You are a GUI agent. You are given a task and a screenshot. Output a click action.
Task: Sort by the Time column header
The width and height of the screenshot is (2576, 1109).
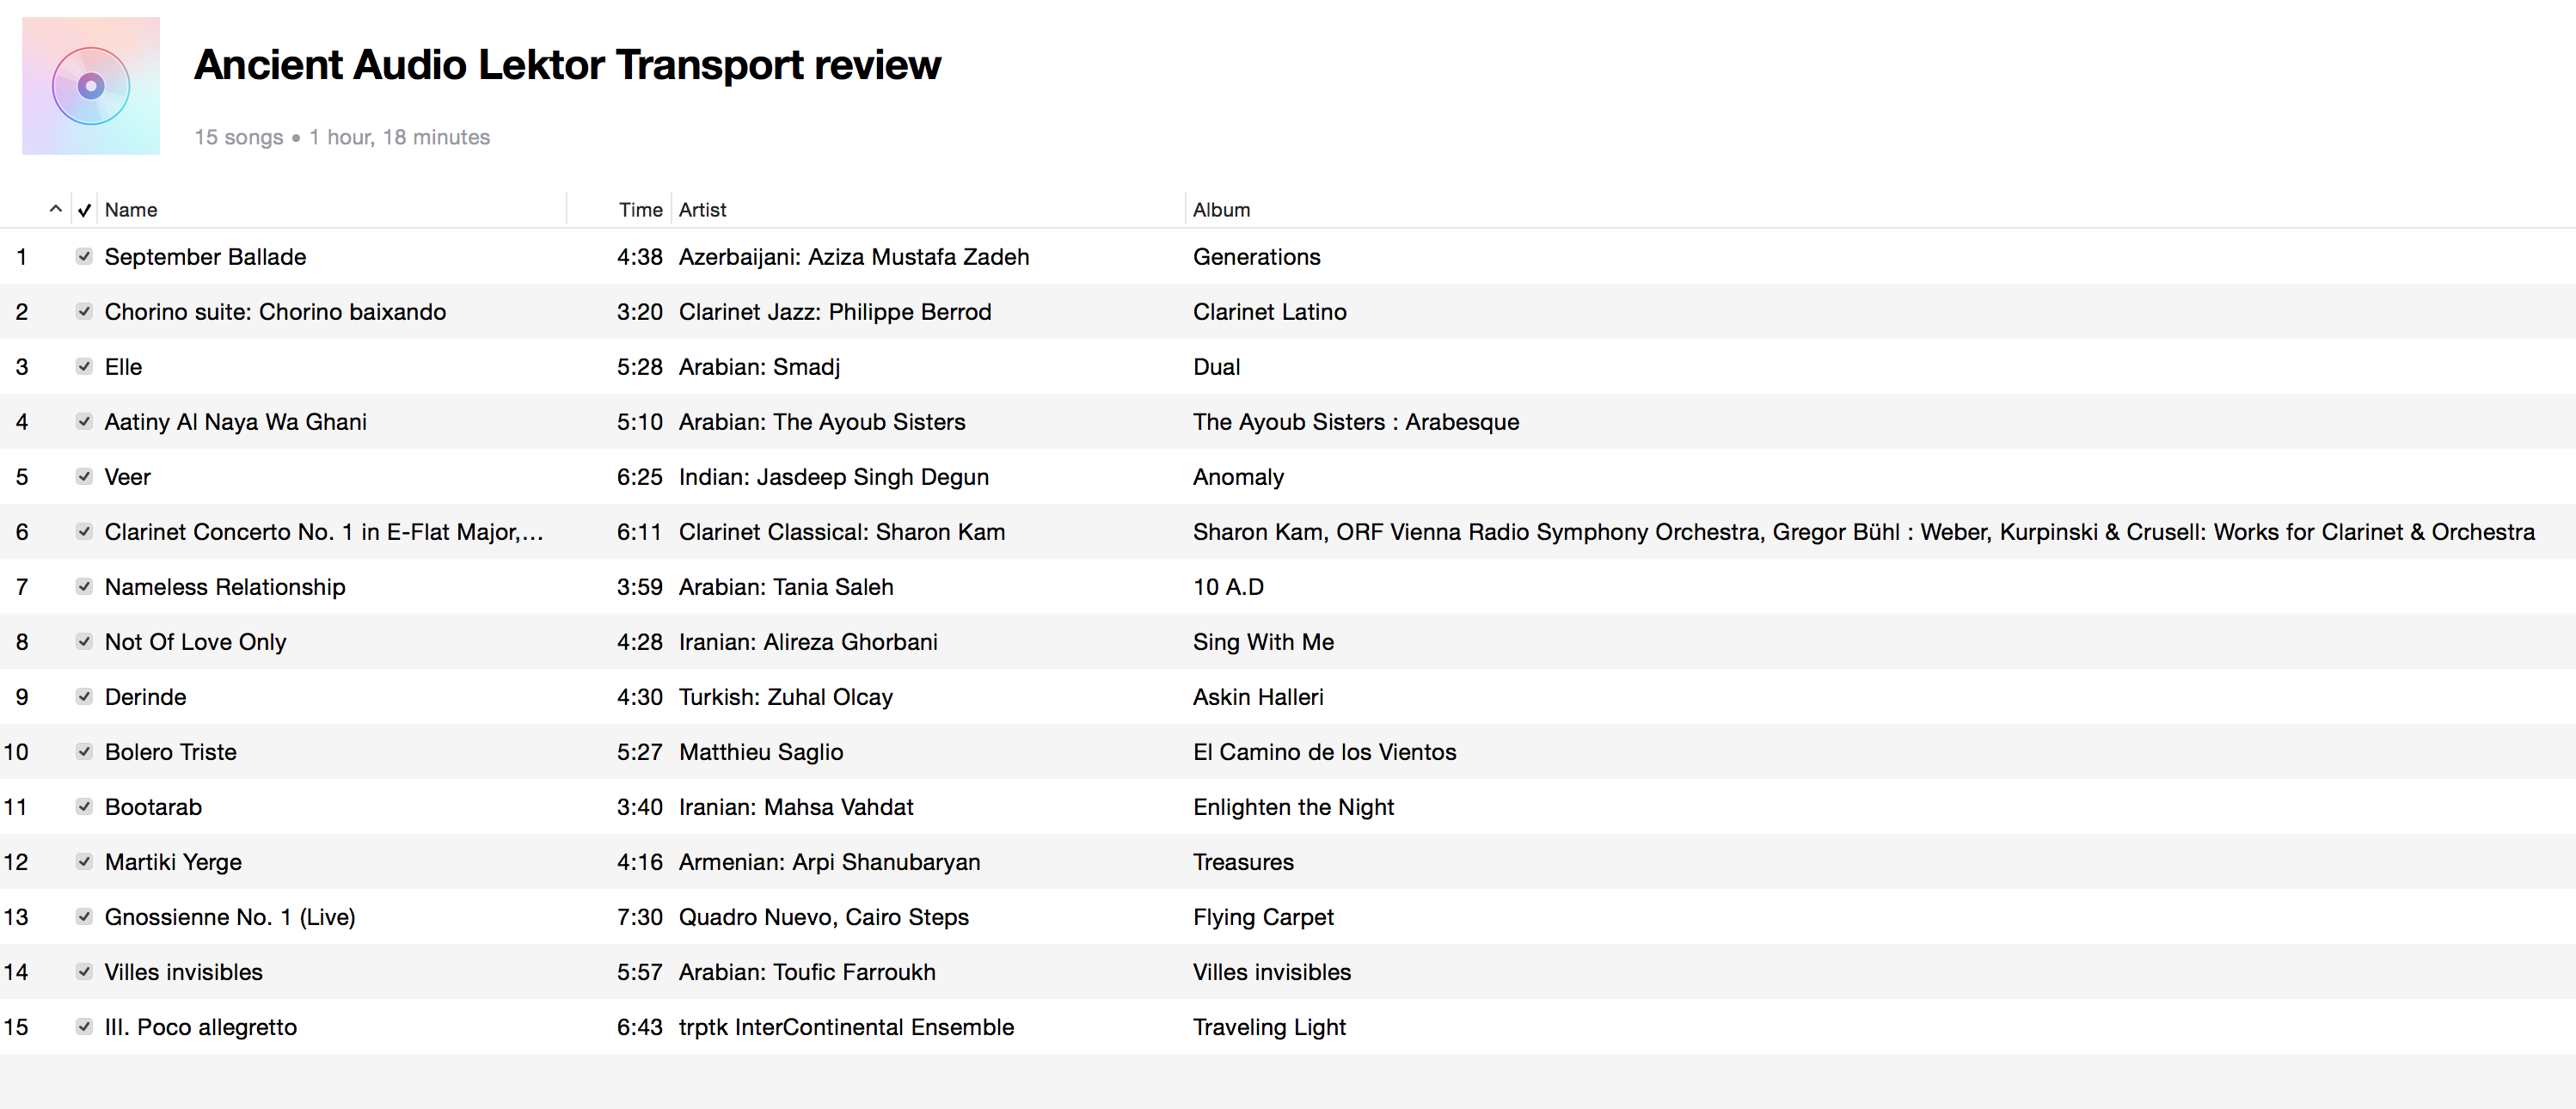coord(640,210)
